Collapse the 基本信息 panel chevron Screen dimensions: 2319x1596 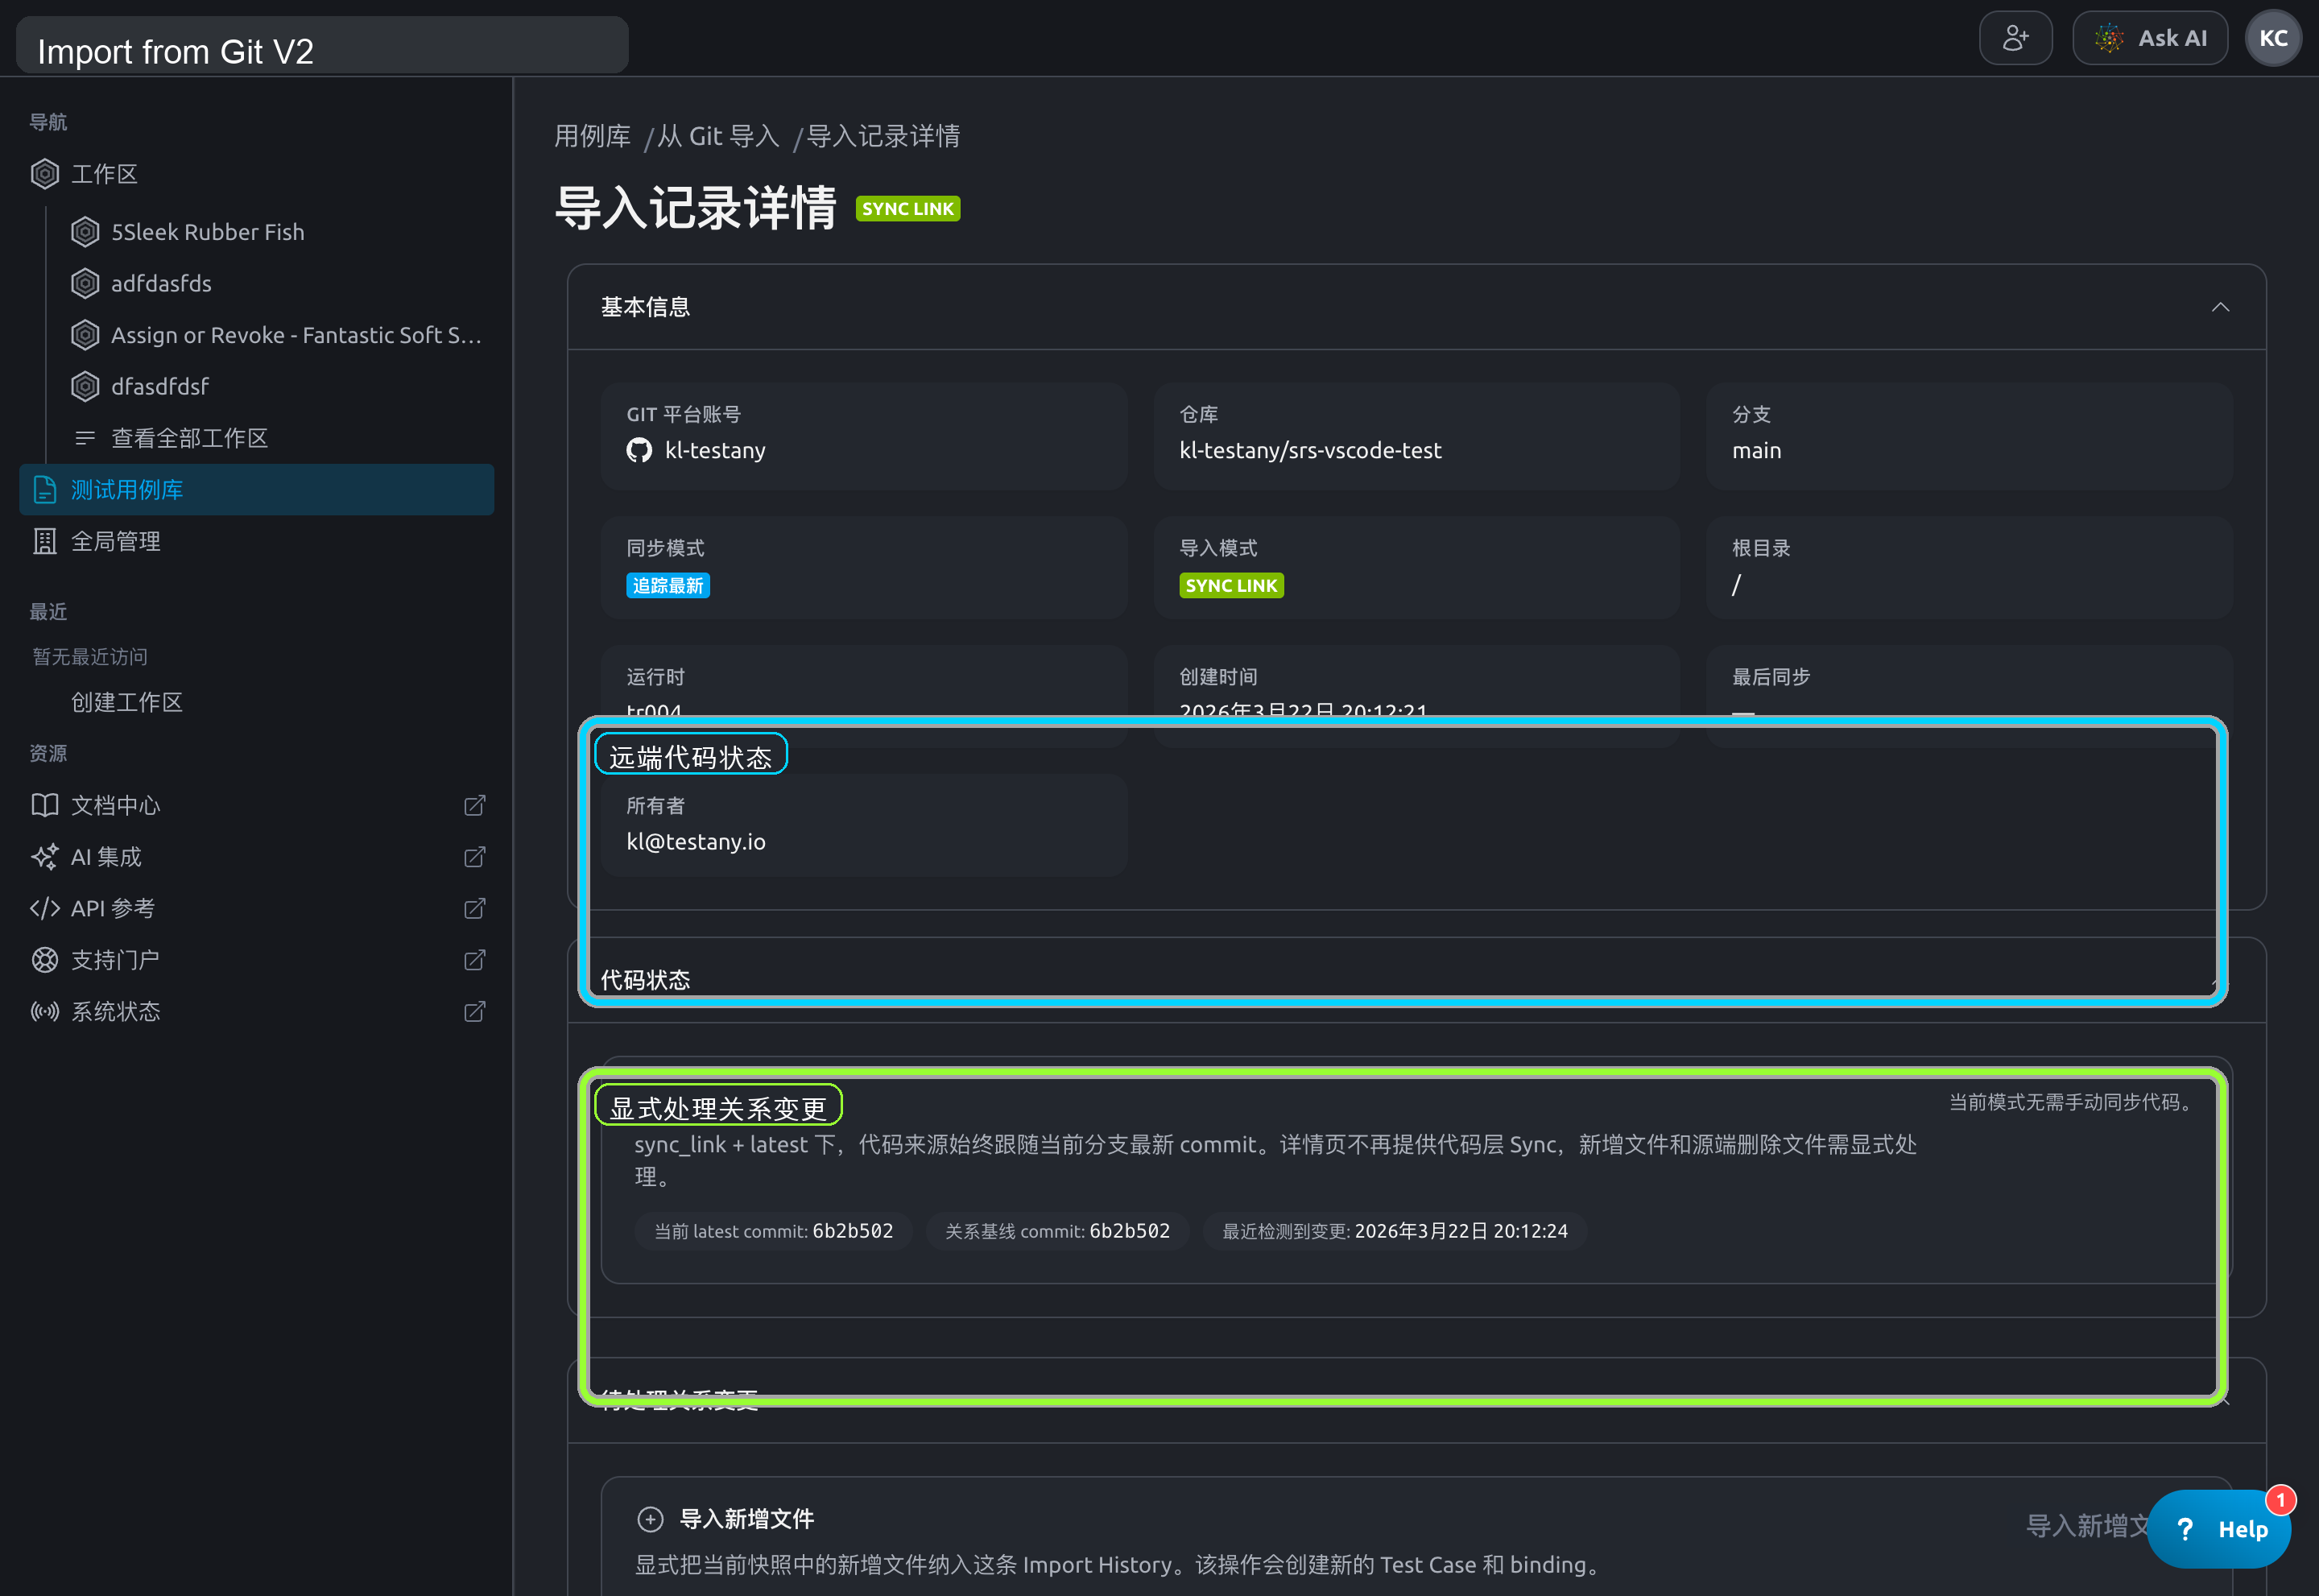tap(2220, 307)
